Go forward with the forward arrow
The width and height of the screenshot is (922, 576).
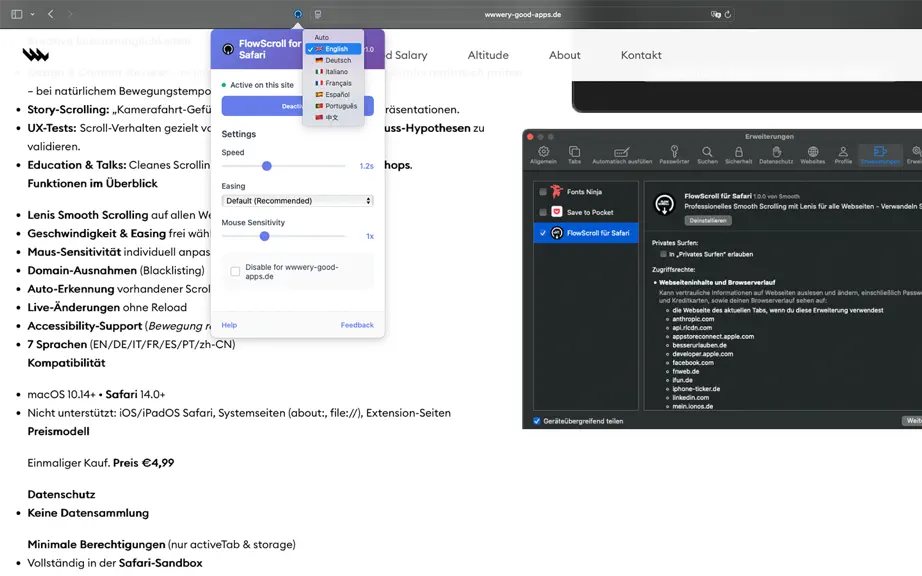[70, 14]
